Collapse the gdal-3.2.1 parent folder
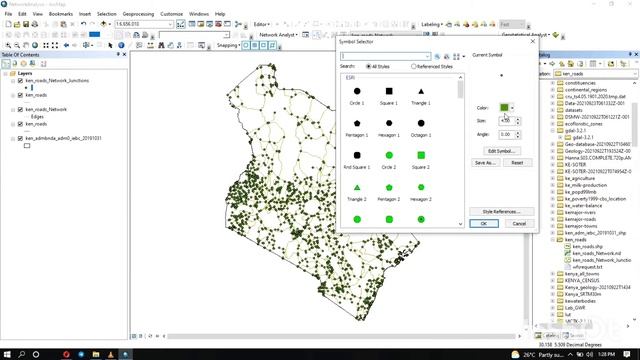This screenshot has width=640, height=360. point(552,131)
